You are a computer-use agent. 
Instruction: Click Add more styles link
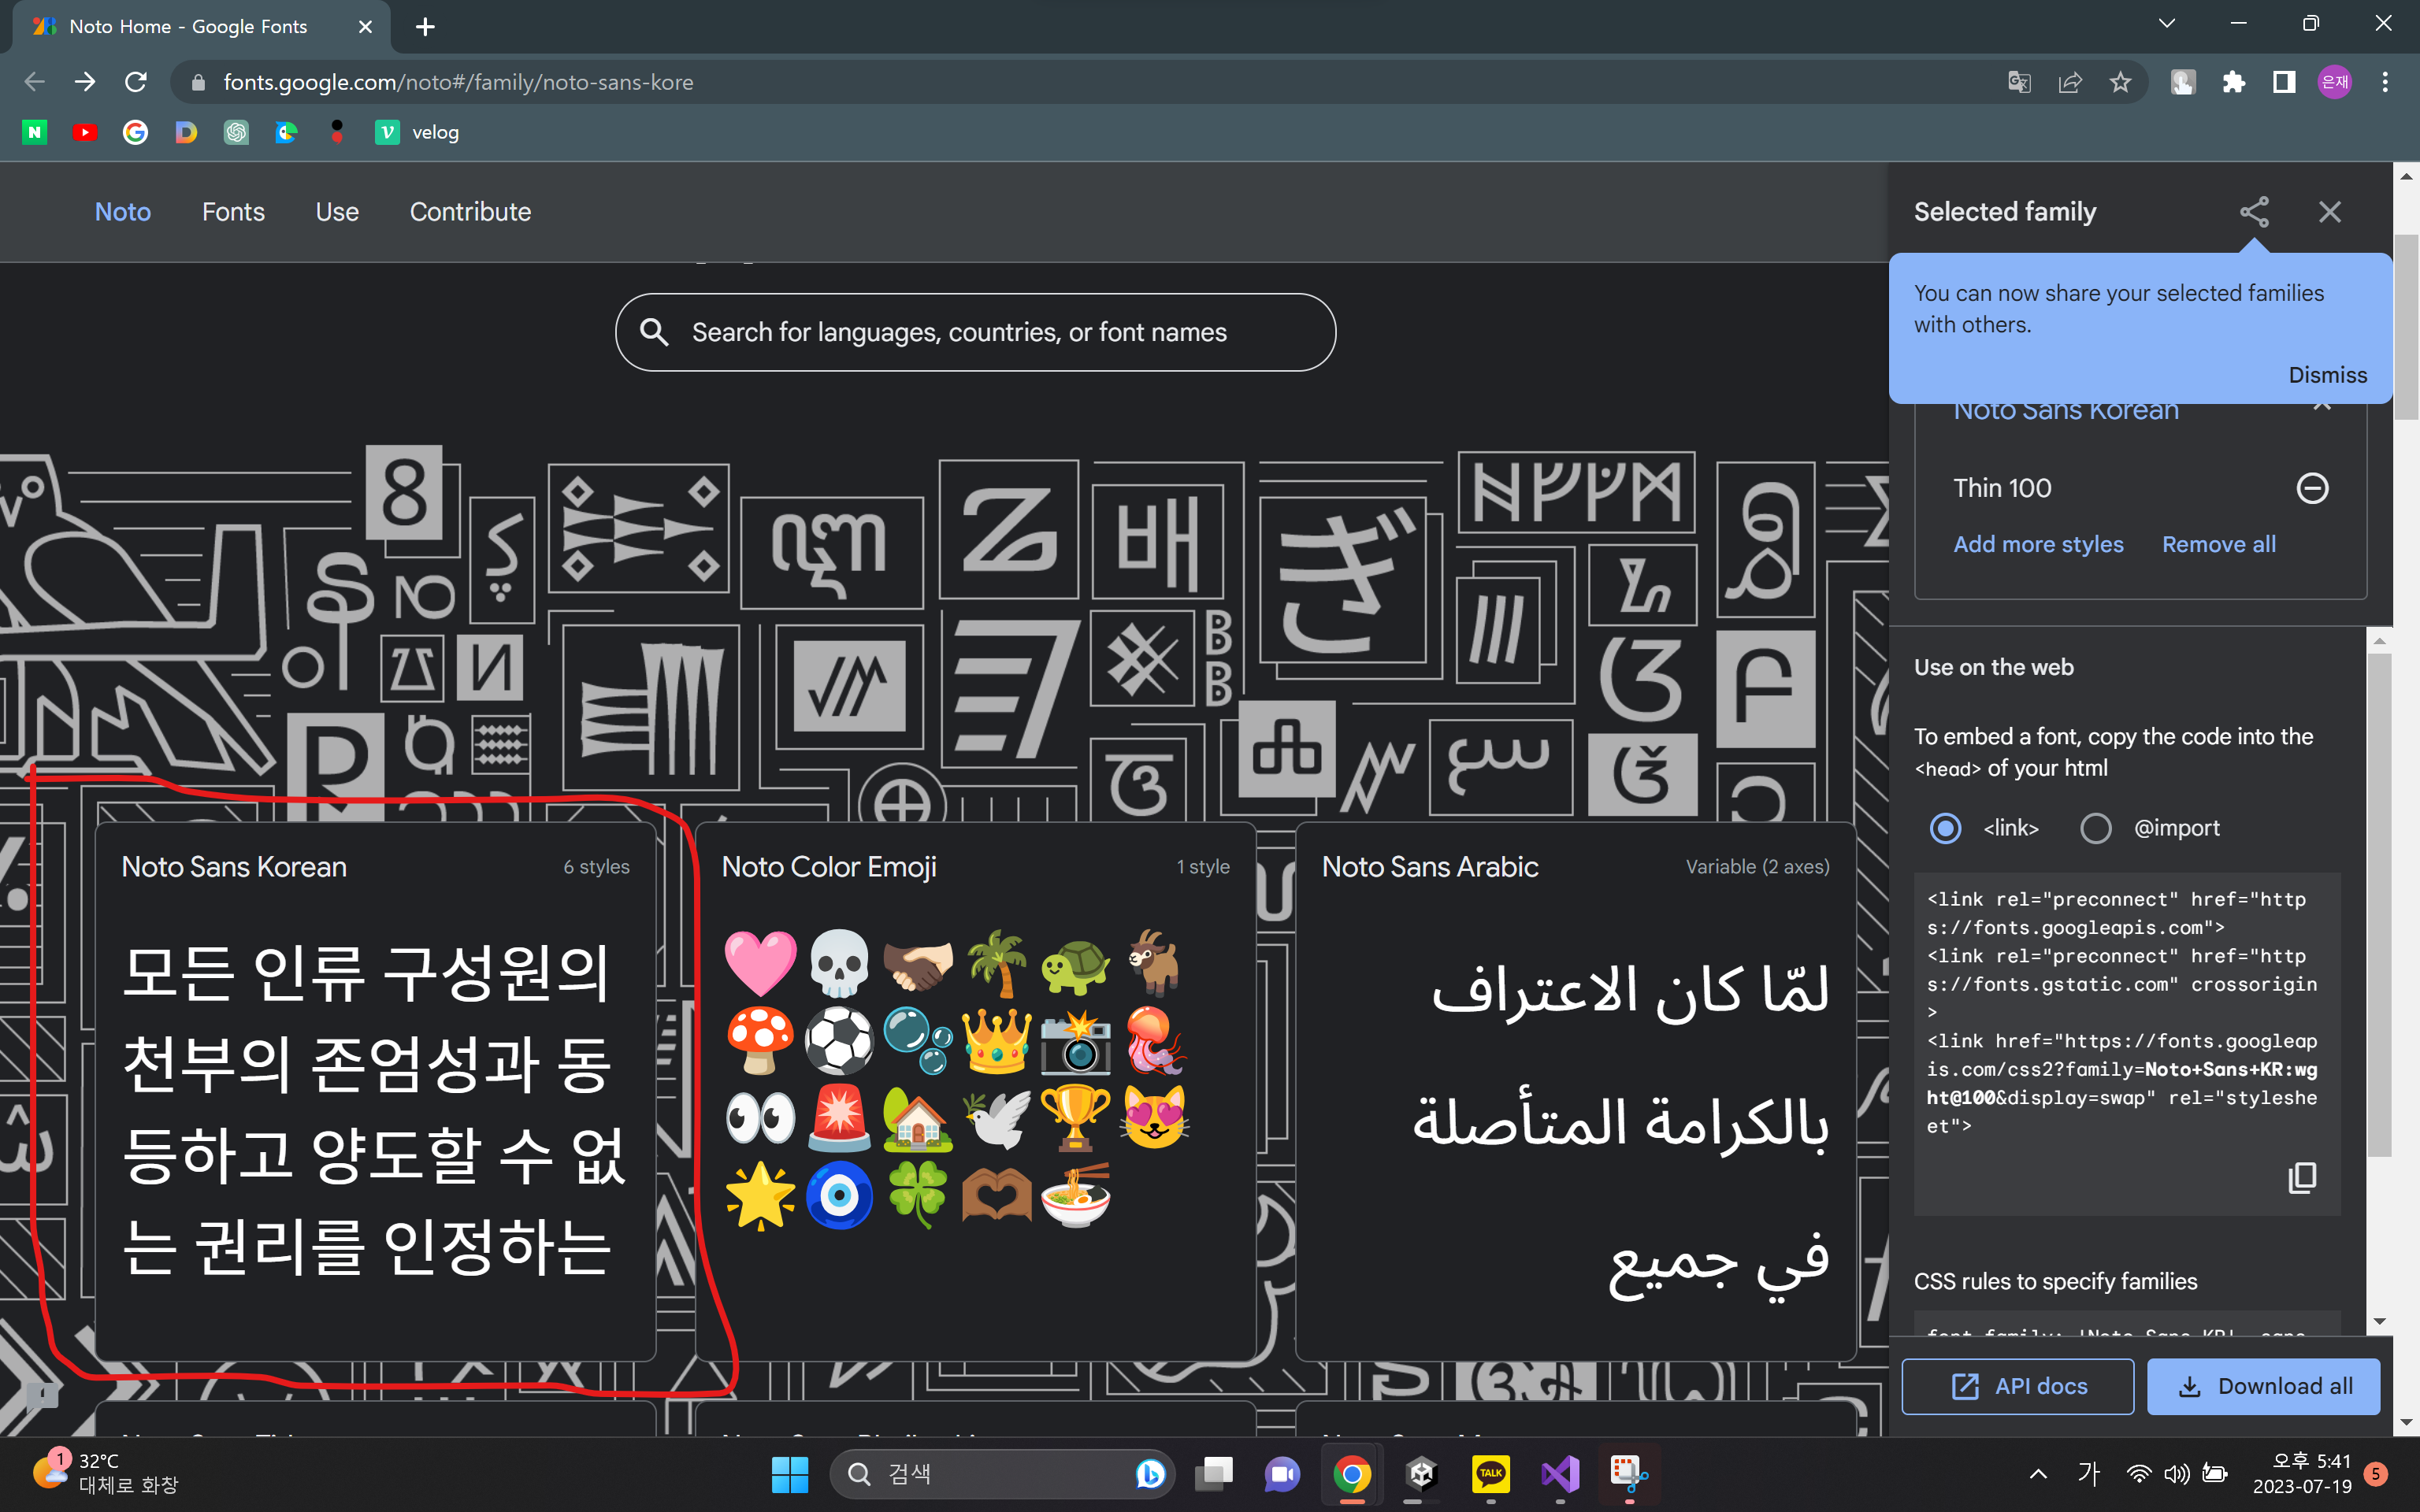tap(2038, 544)
